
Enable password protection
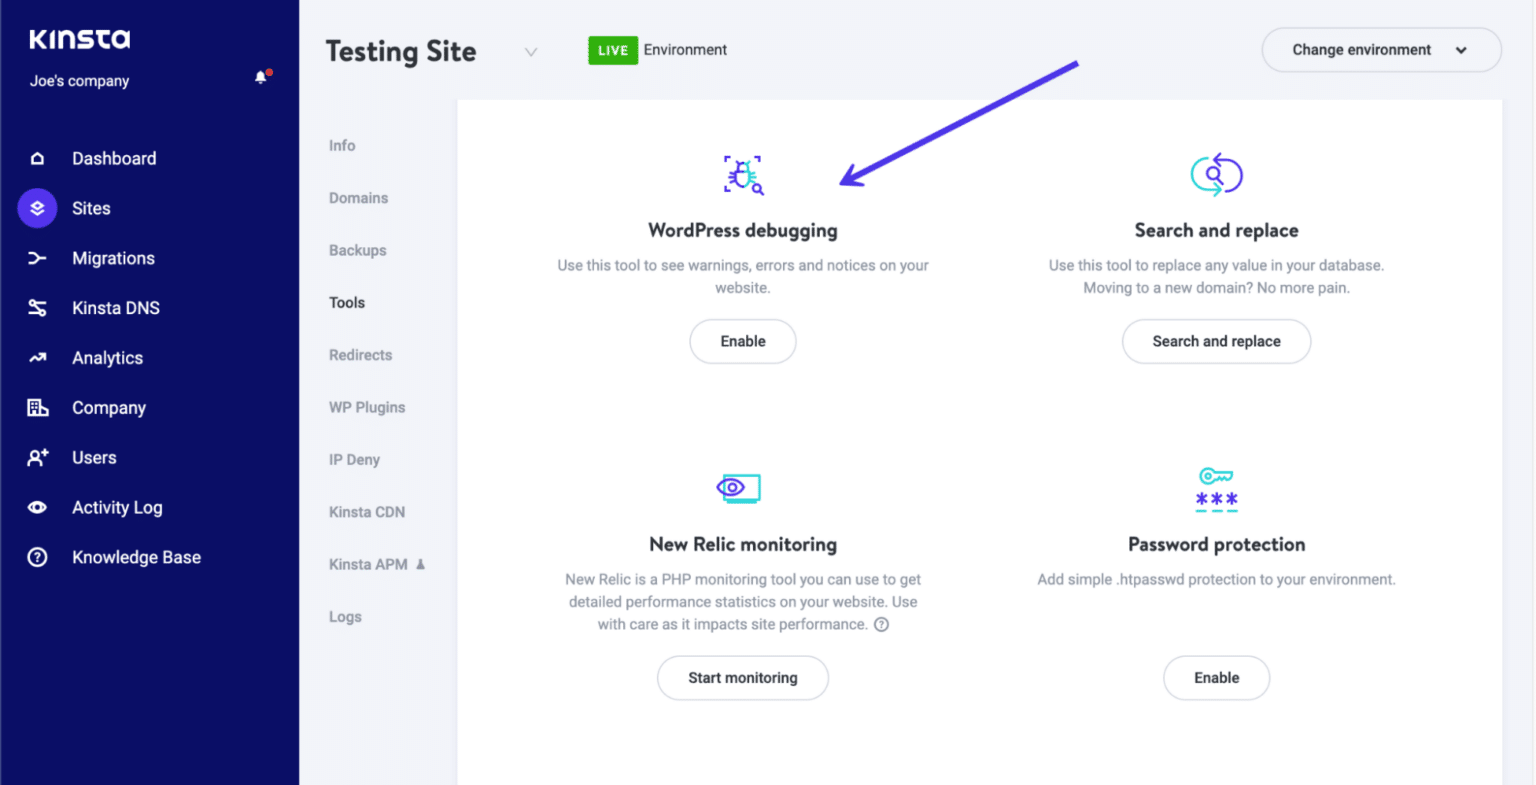pyautogui.click(x=1216, y=678)
